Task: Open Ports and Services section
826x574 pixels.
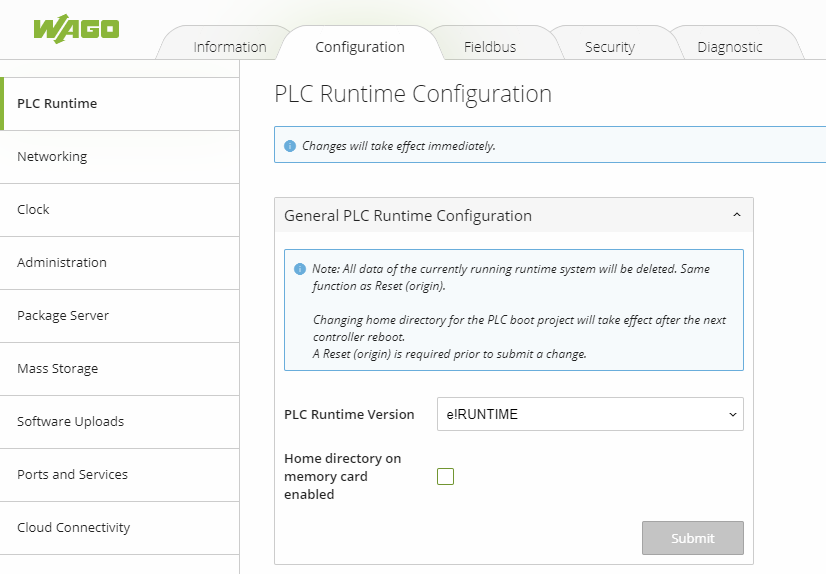Action: 72,475
